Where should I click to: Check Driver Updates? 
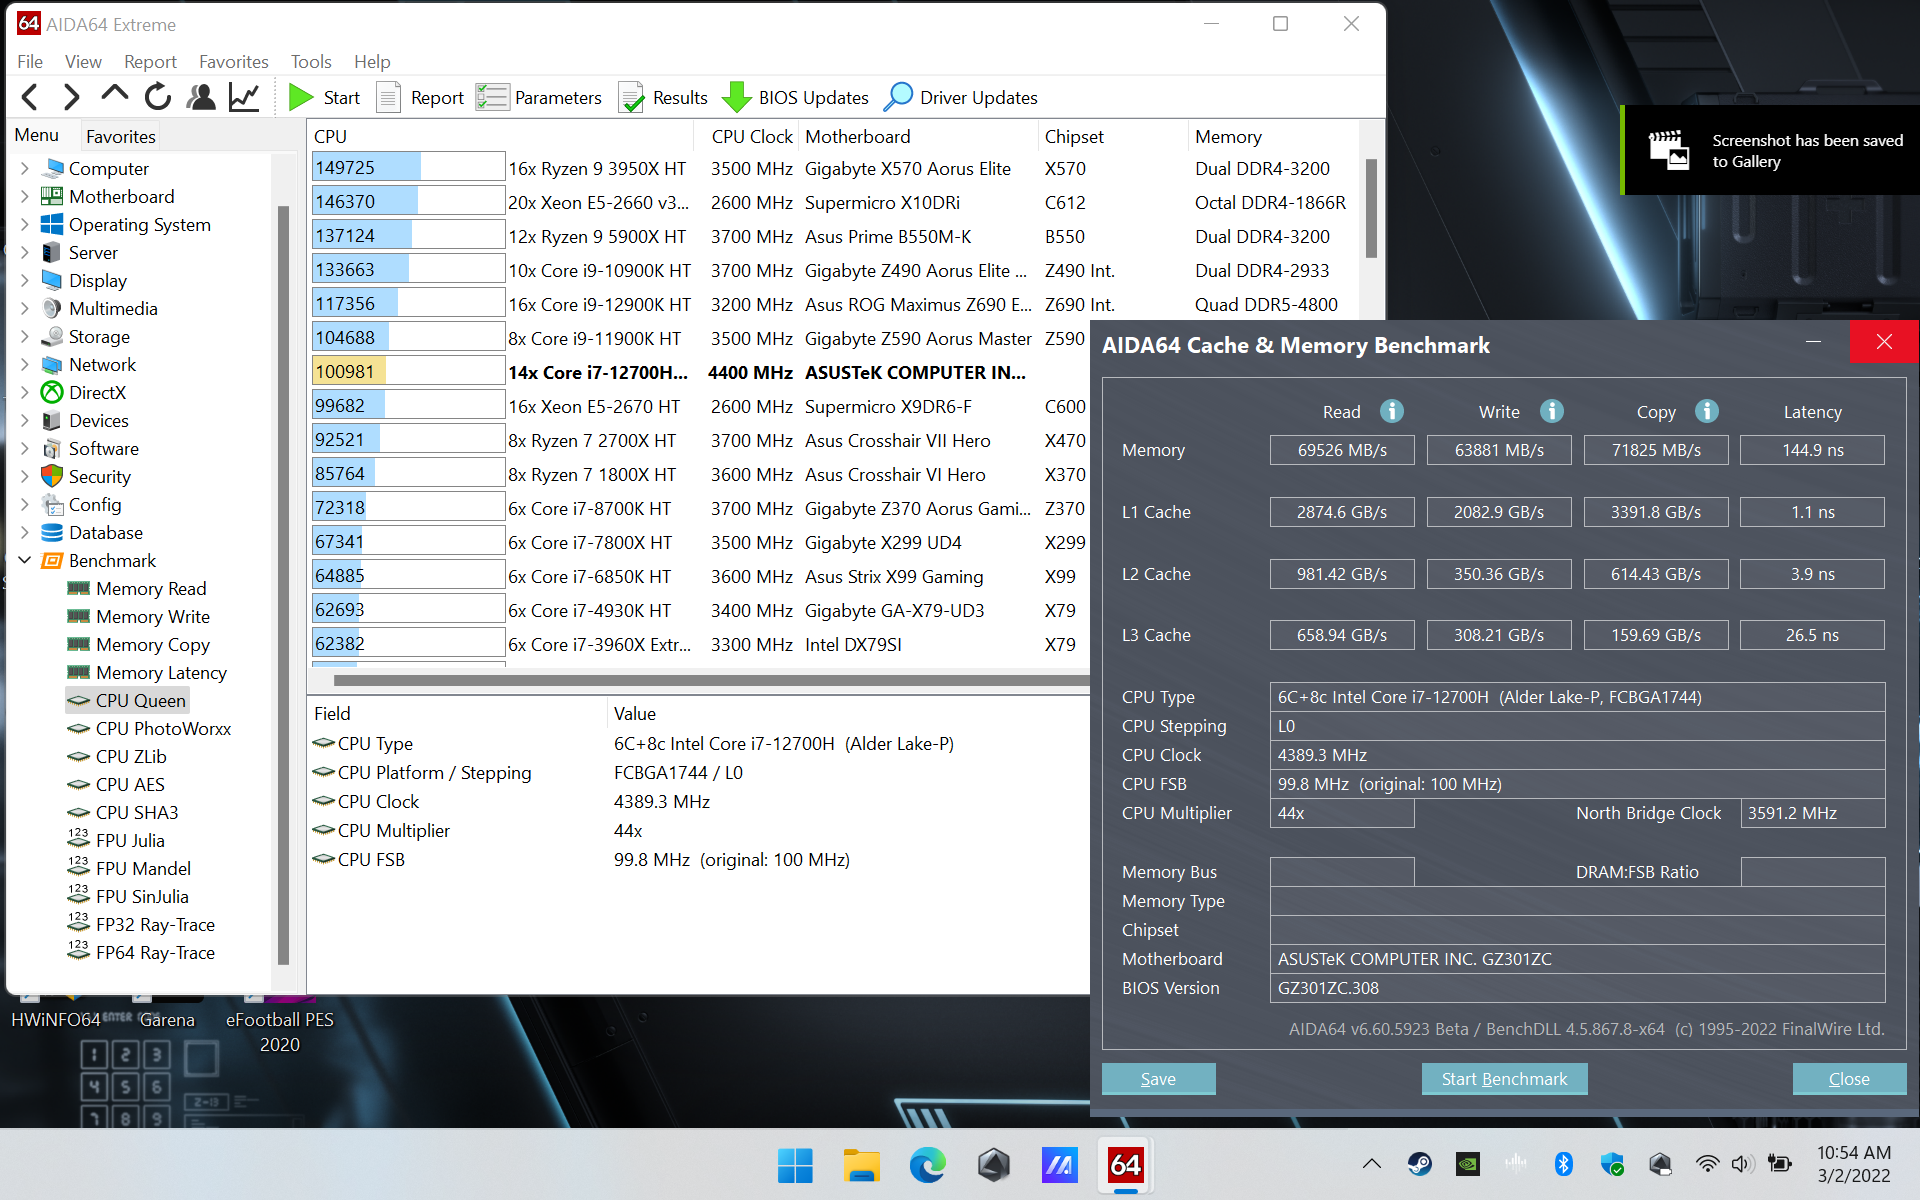961,97
